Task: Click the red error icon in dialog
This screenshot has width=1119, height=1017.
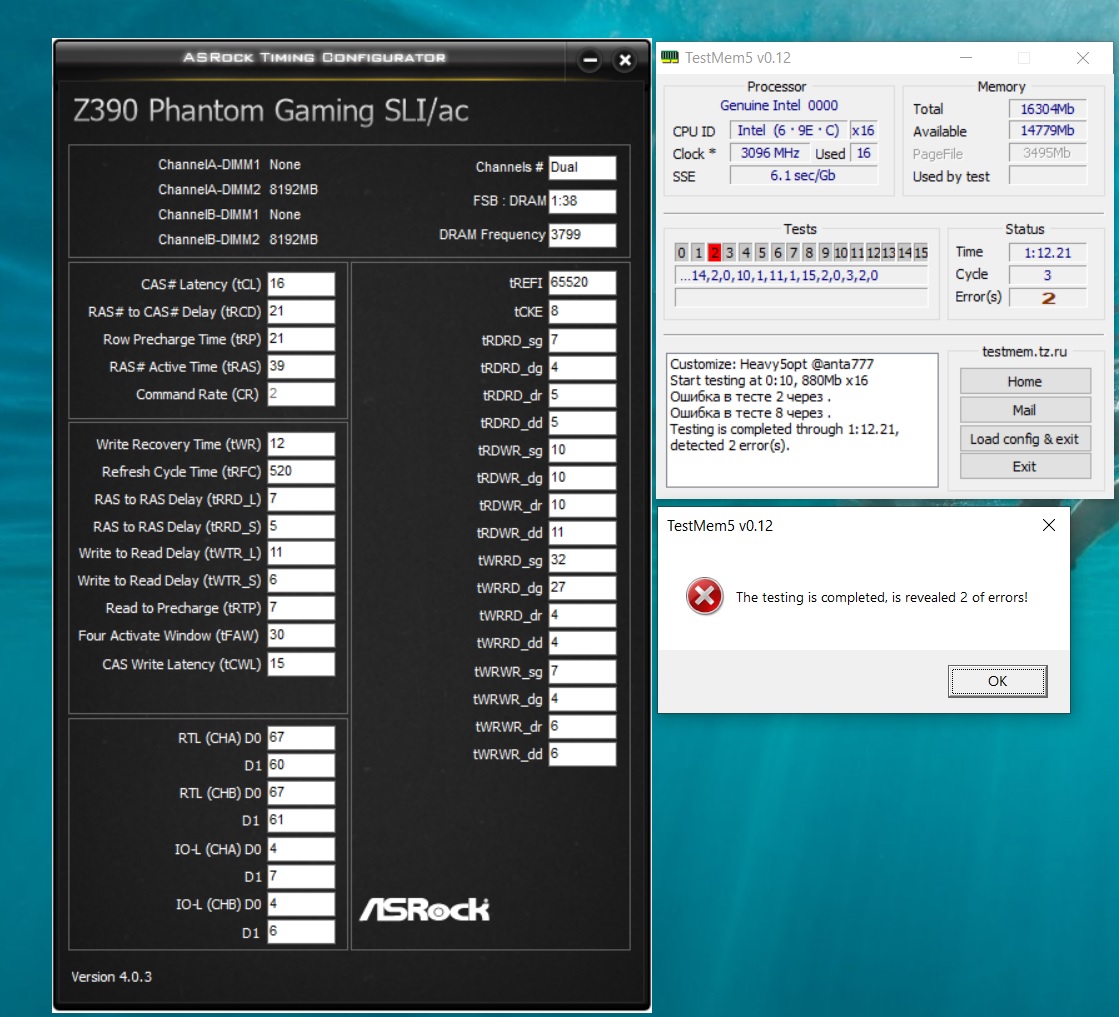Action: pyautogui.click(x=704, y=597)
